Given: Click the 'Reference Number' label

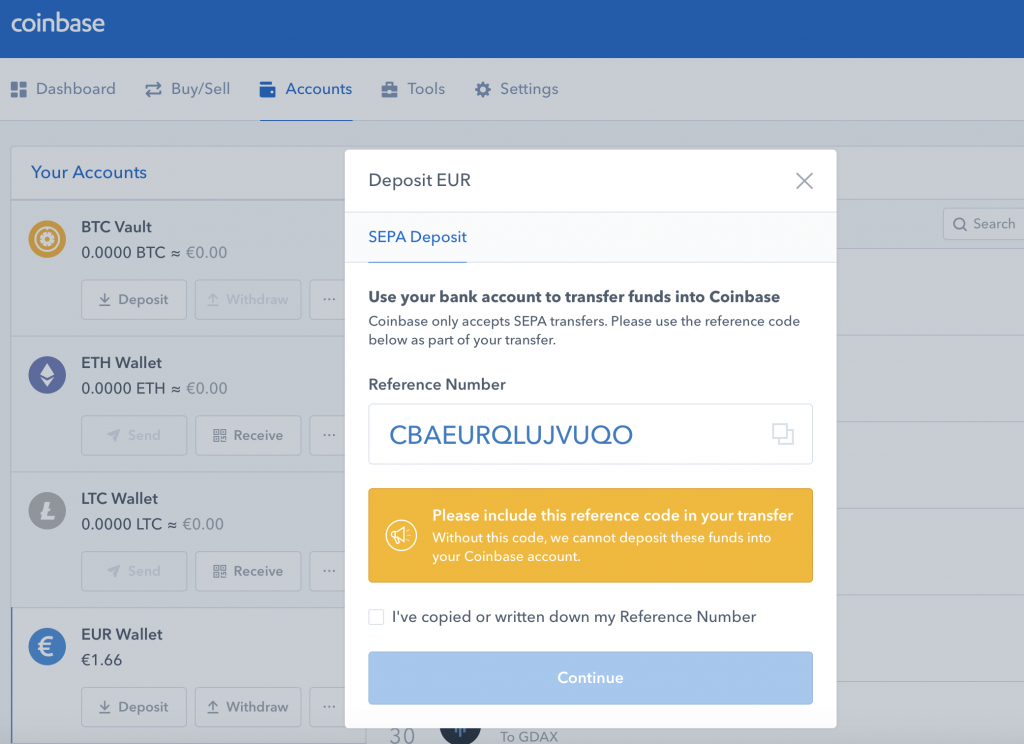Looking at the screenshot, I should point(437,384).
